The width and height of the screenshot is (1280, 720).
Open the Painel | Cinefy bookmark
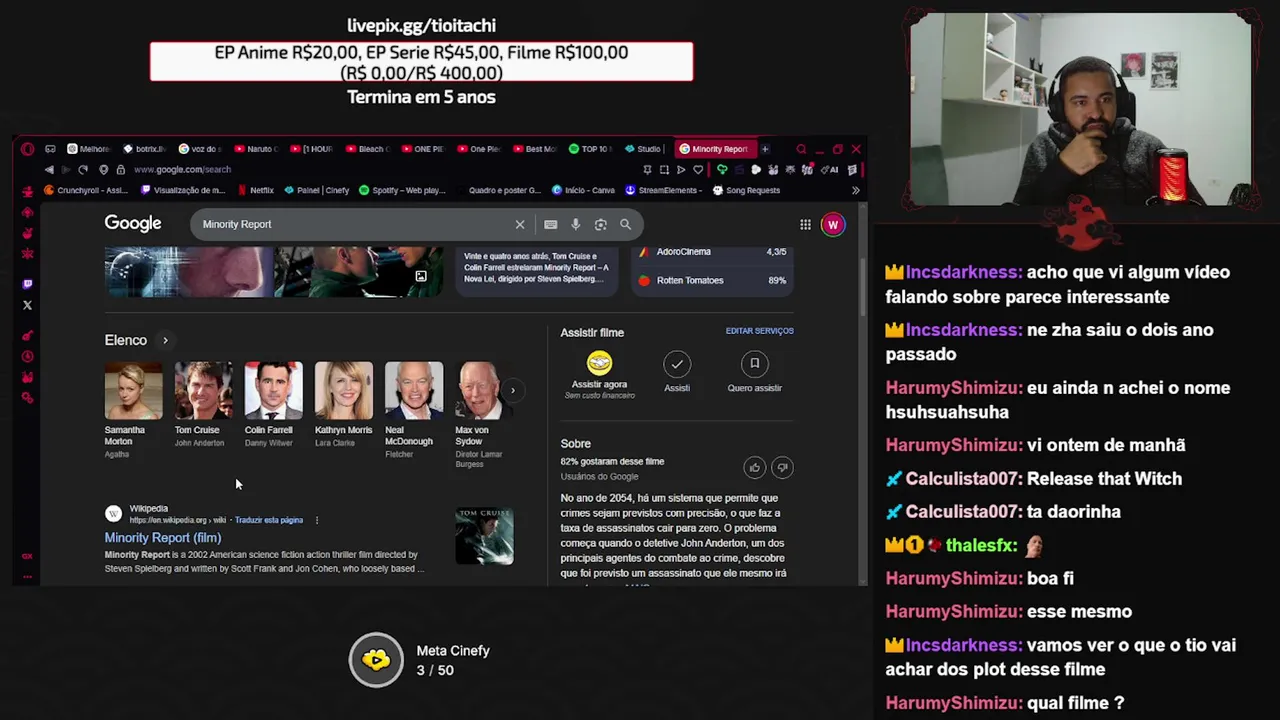coord(317,190)
